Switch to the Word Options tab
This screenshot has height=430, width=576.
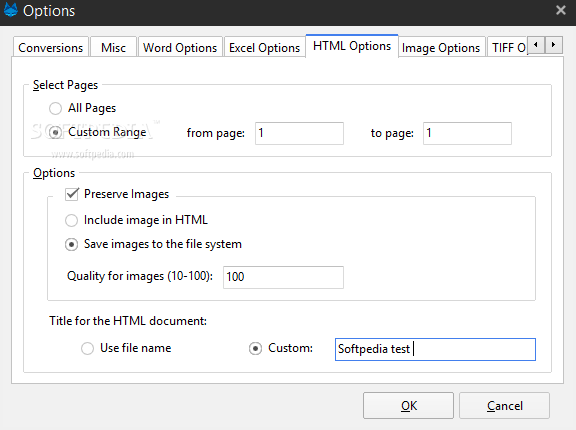180,47
